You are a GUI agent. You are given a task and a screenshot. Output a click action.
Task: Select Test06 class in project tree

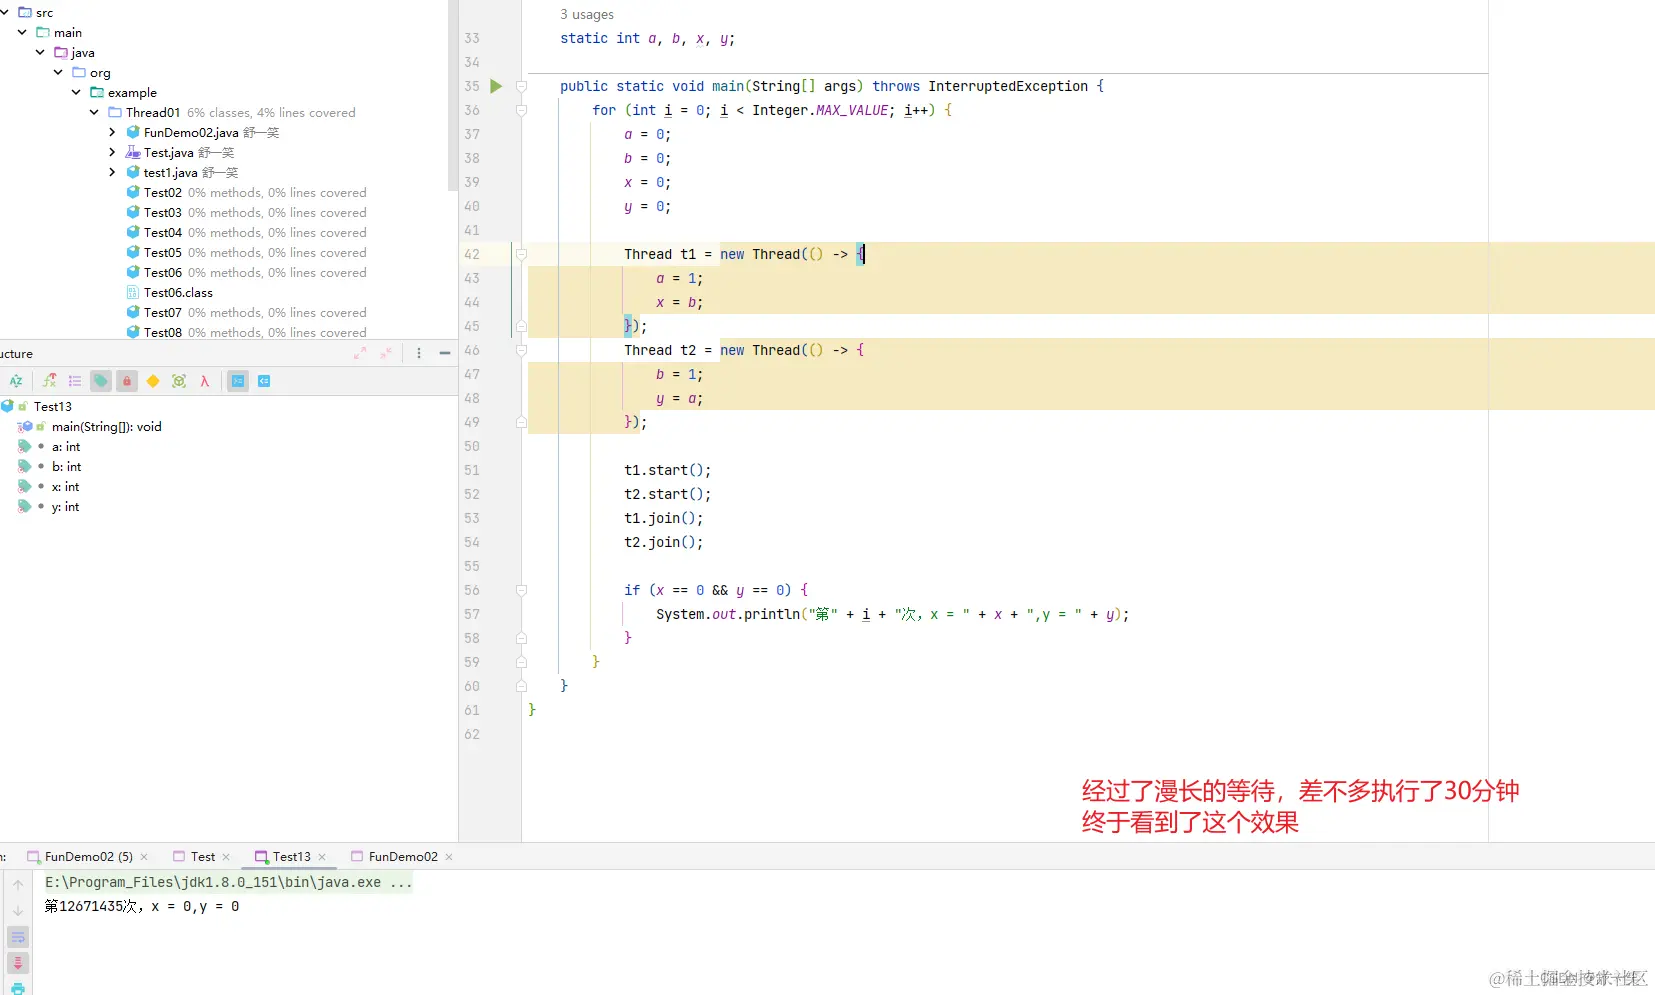tap(163, 272)
